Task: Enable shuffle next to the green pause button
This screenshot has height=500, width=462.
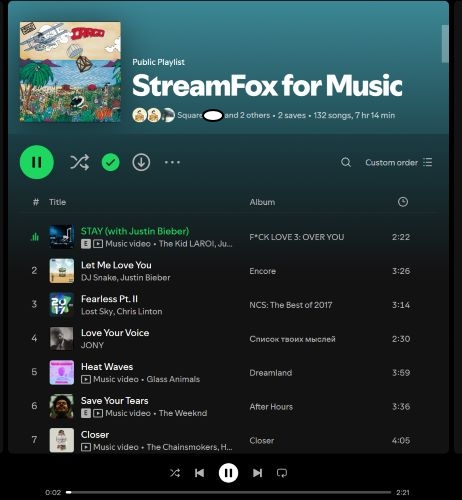Action: (x=79, y=162)
